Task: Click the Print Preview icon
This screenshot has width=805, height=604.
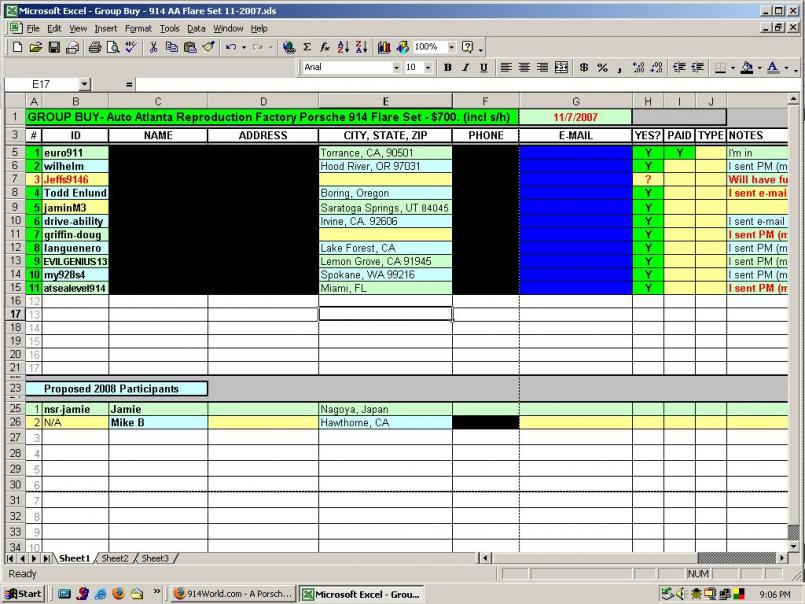Action: point(113,46)
